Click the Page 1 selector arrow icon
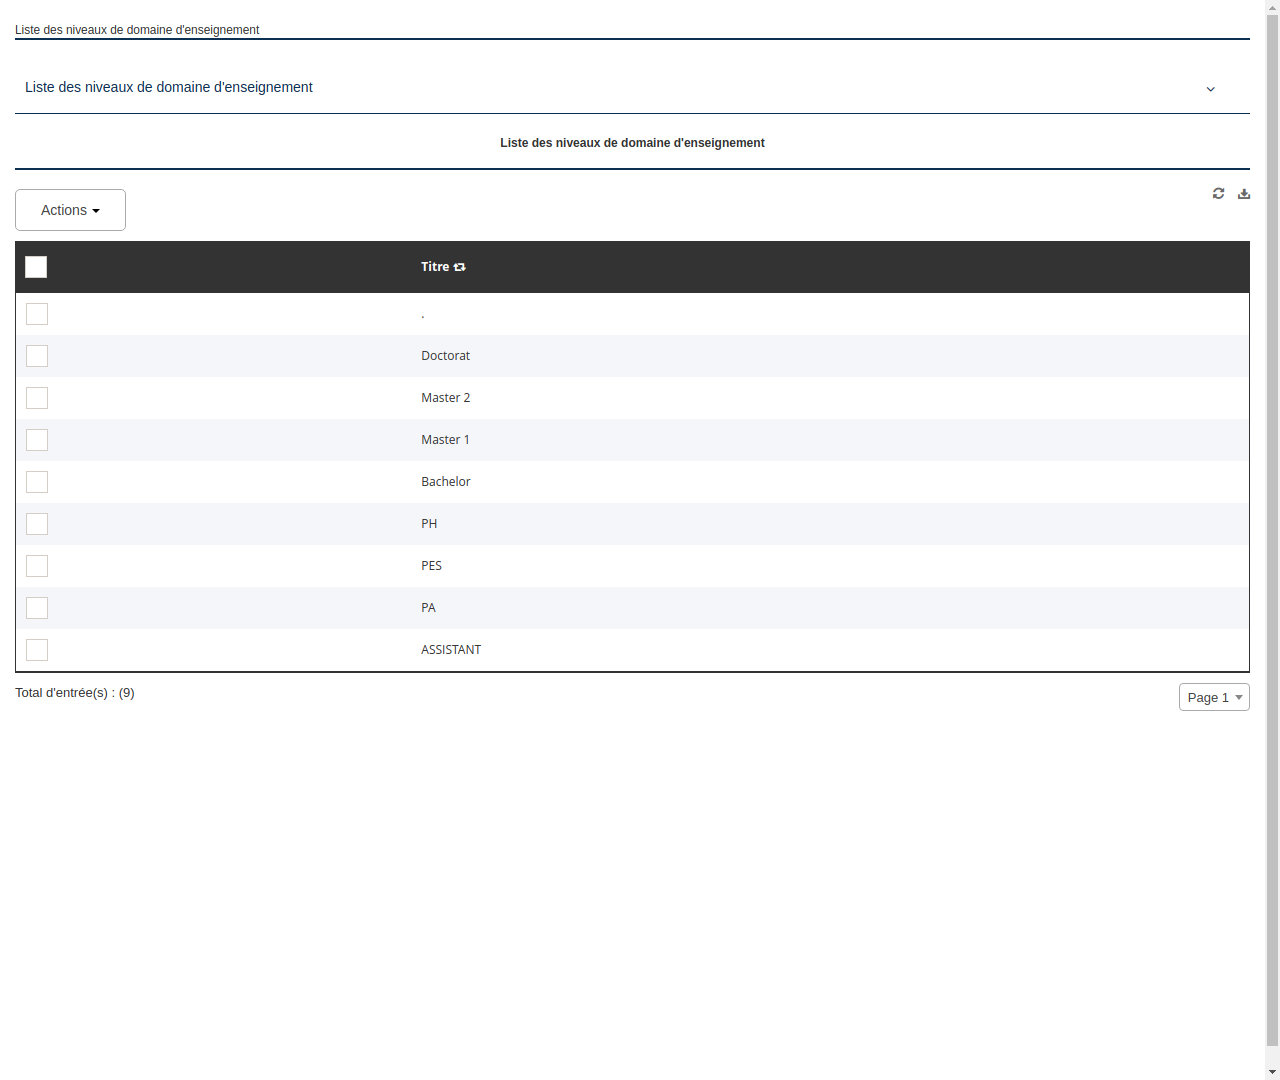The width and height of the screenshot is (1280, 1080). point(1238,697)
